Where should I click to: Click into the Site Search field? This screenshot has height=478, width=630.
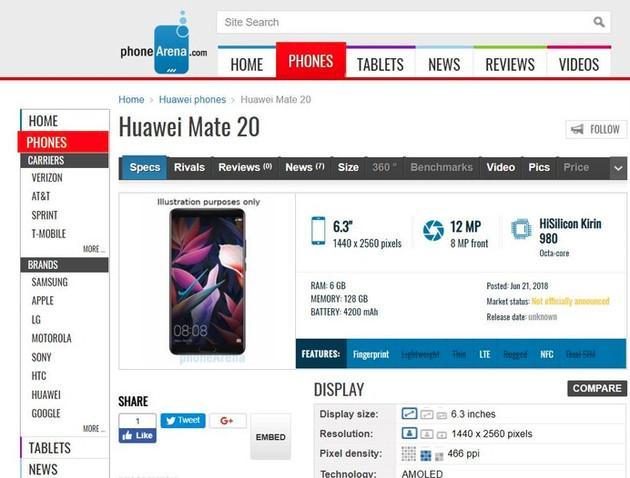click(405, 22)
